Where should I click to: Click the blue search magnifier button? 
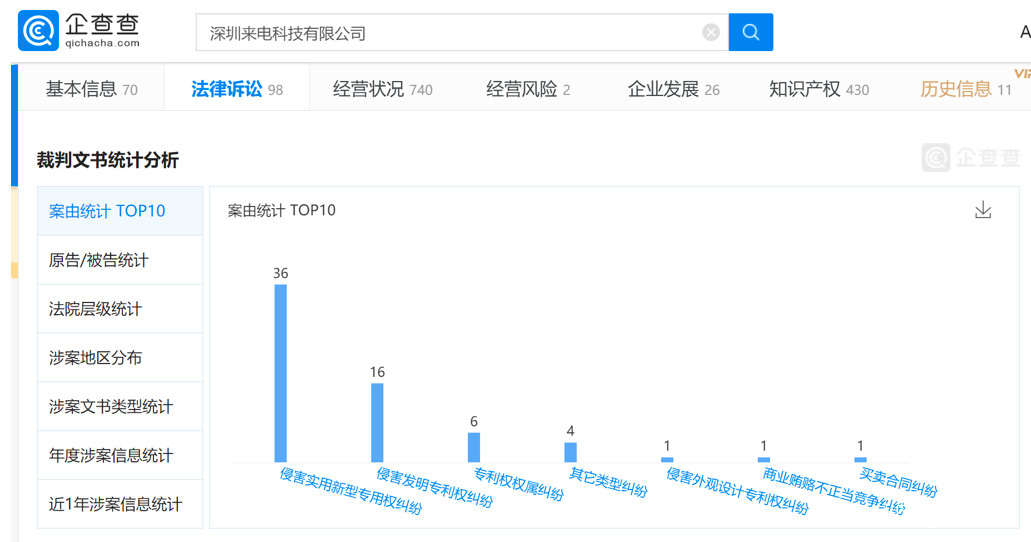[751, 32]
